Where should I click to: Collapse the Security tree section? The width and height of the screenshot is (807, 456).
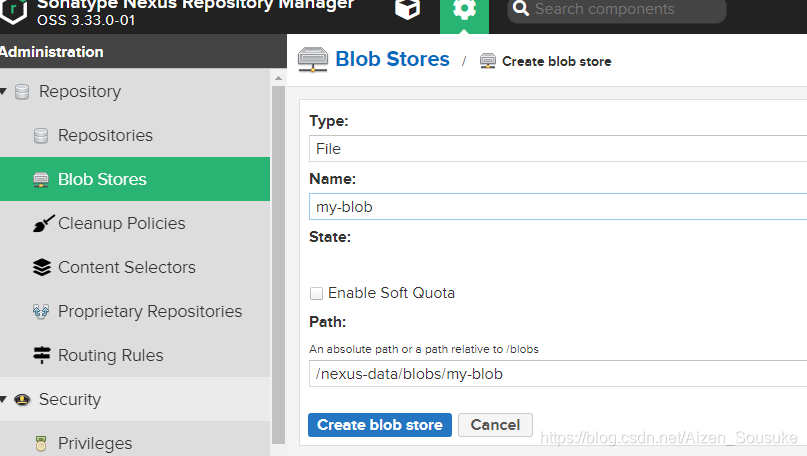click(x=4, y=399)
